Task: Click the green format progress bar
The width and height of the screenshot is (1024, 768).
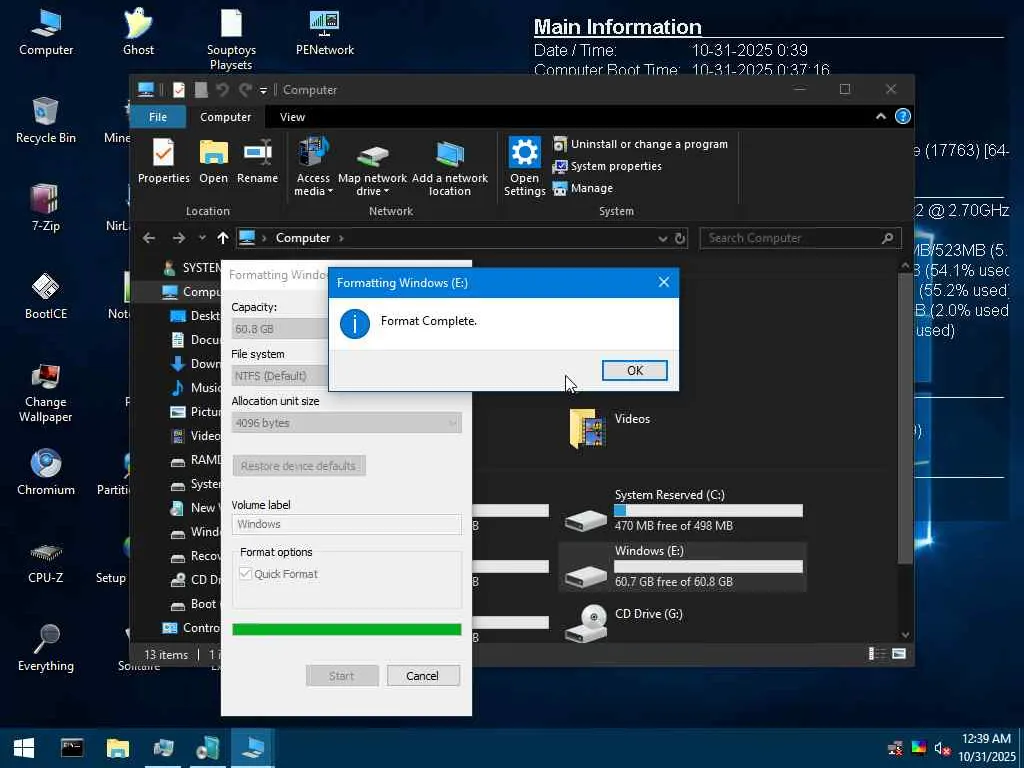Action: pos(347,630)
